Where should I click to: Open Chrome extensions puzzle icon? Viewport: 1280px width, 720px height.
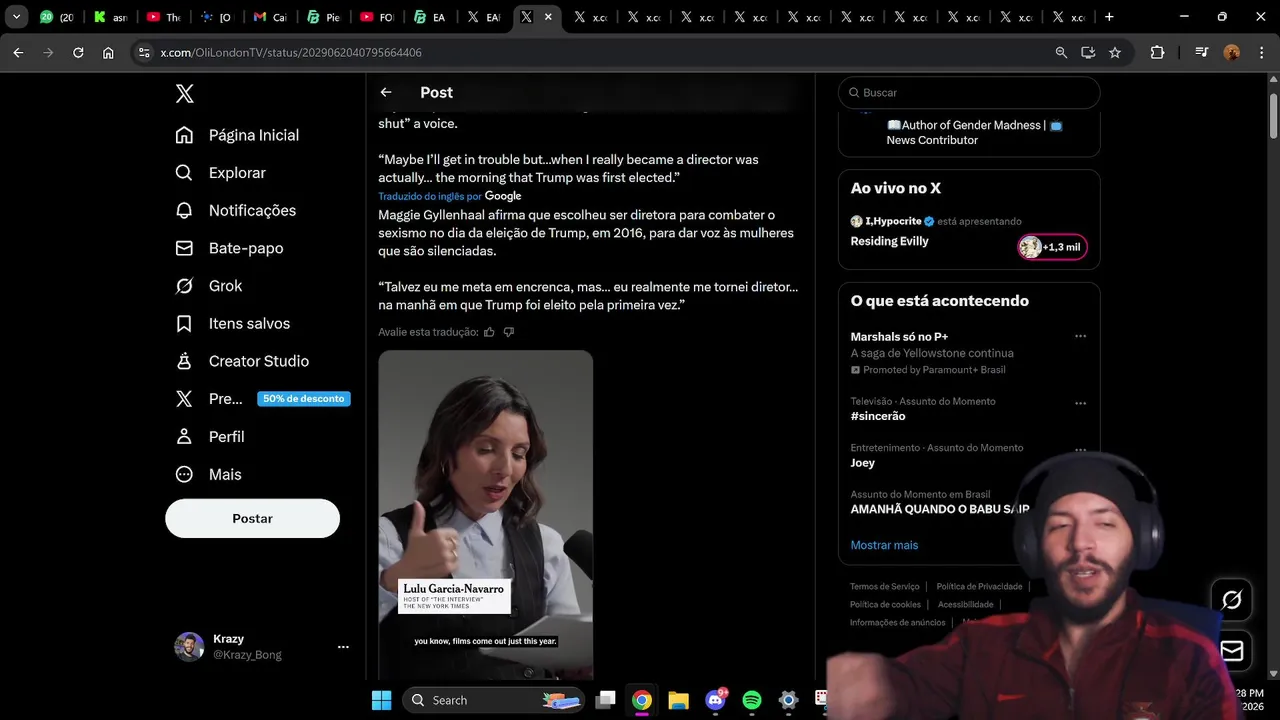point(1157,53)
